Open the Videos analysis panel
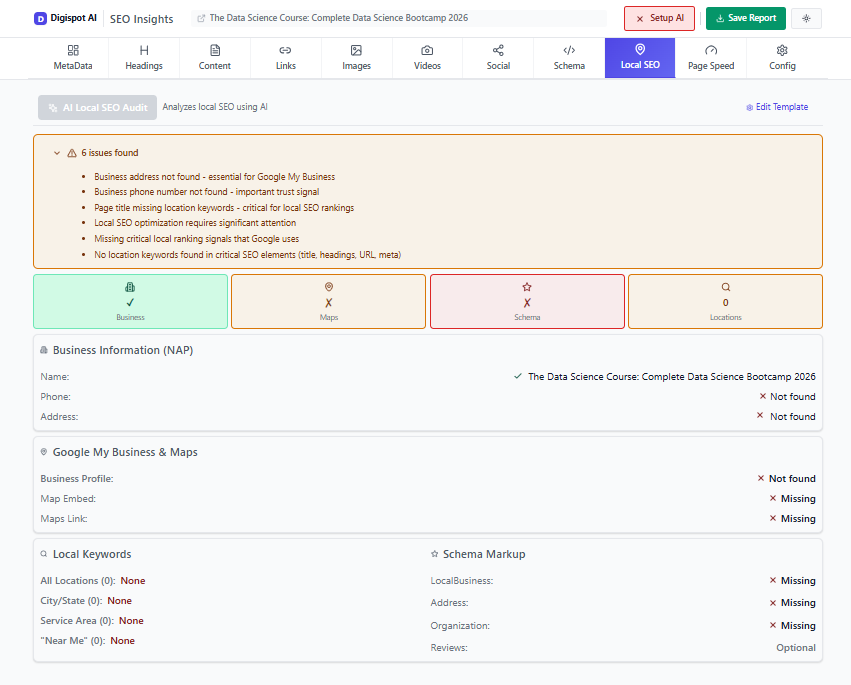 coord(427,57)
